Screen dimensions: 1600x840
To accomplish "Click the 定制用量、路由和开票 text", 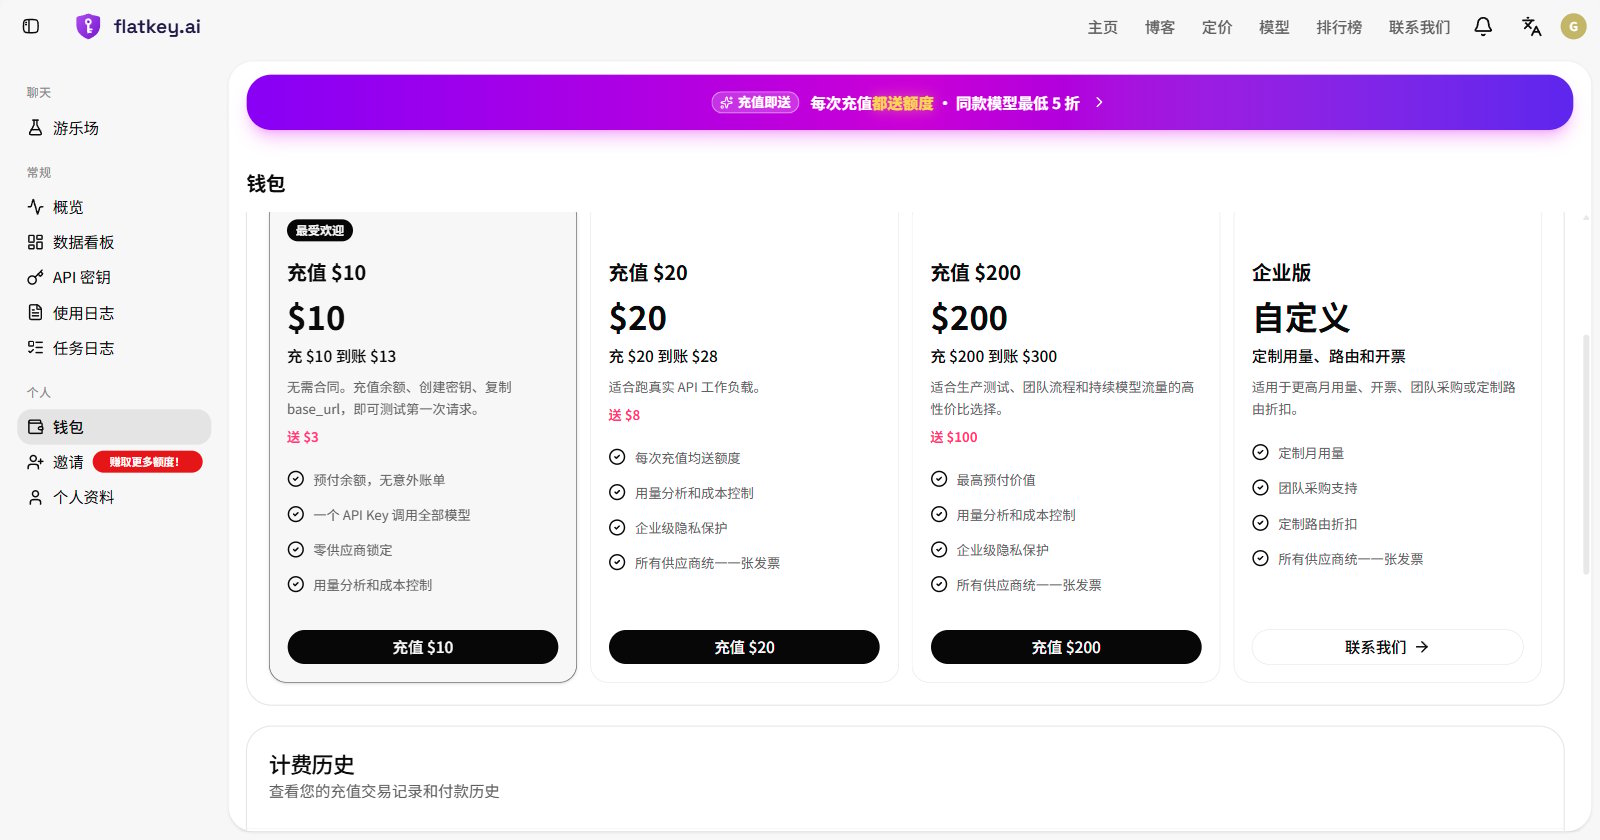I will 1329,356.
